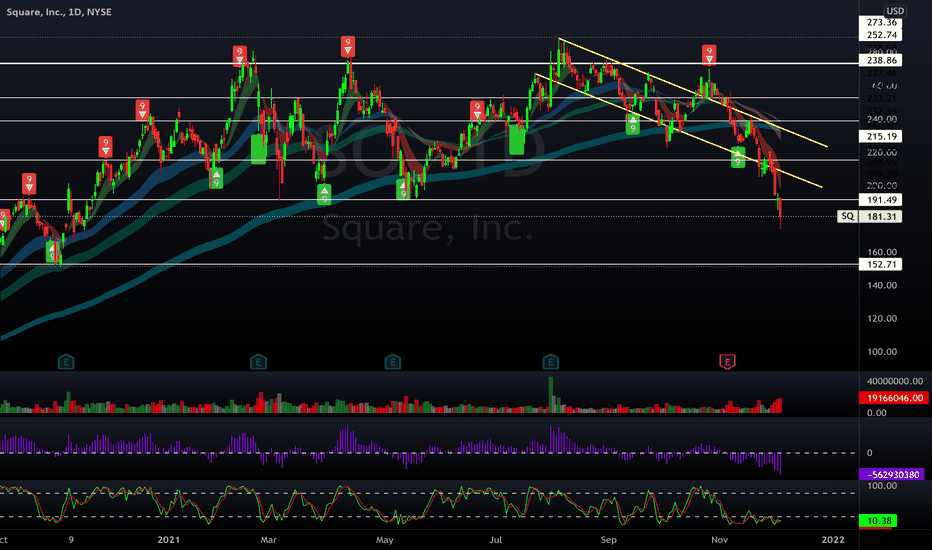Image resolution: width=932 pixels, height=550 pixels.
Task: Open the Square, Inc., 1D, NYSE chart title
Action: tap(59, 12)
